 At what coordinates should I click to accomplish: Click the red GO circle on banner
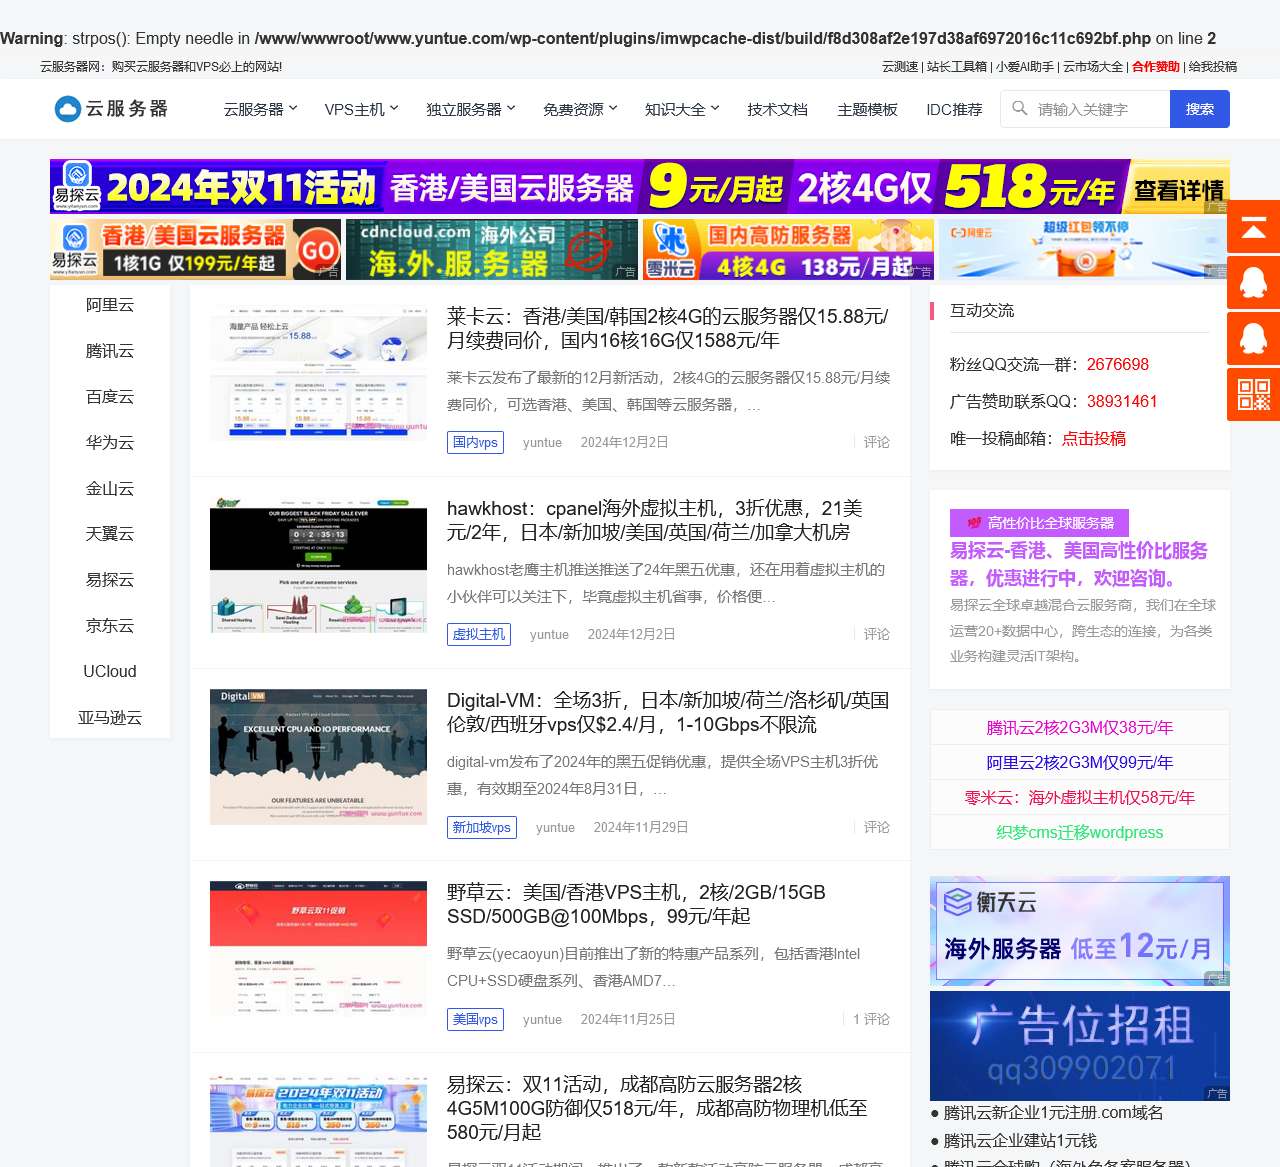[318, 249]
